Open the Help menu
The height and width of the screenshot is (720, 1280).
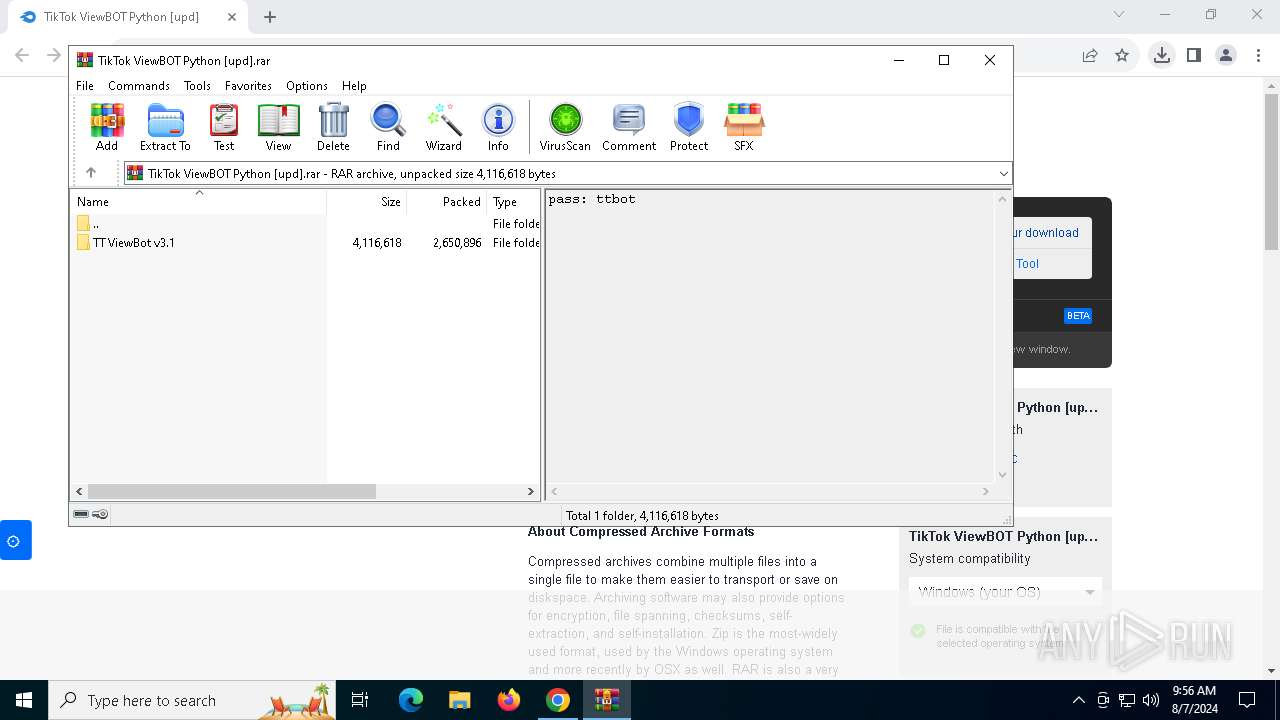click(354, 86)
